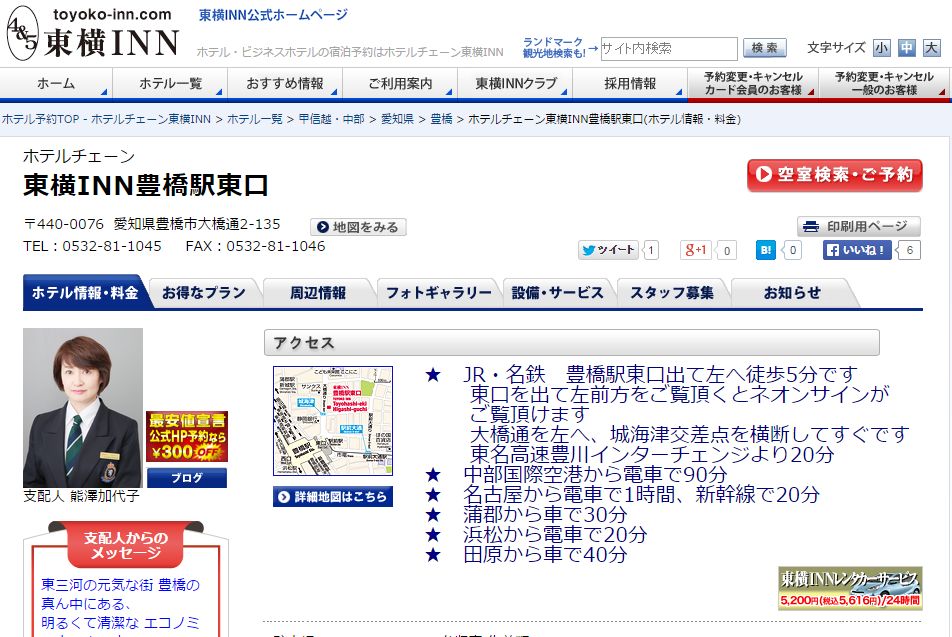Open the 豊橋 breadcrumb link
952x637 pixels.
pyautogui.click(x=441, y=119)
